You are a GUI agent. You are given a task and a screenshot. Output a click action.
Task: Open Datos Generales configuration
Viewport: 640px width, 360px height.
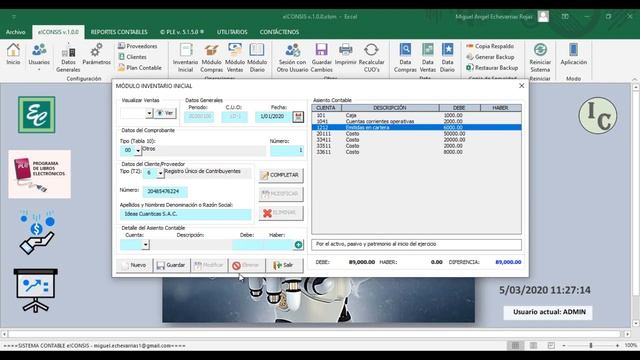[68, 58]
